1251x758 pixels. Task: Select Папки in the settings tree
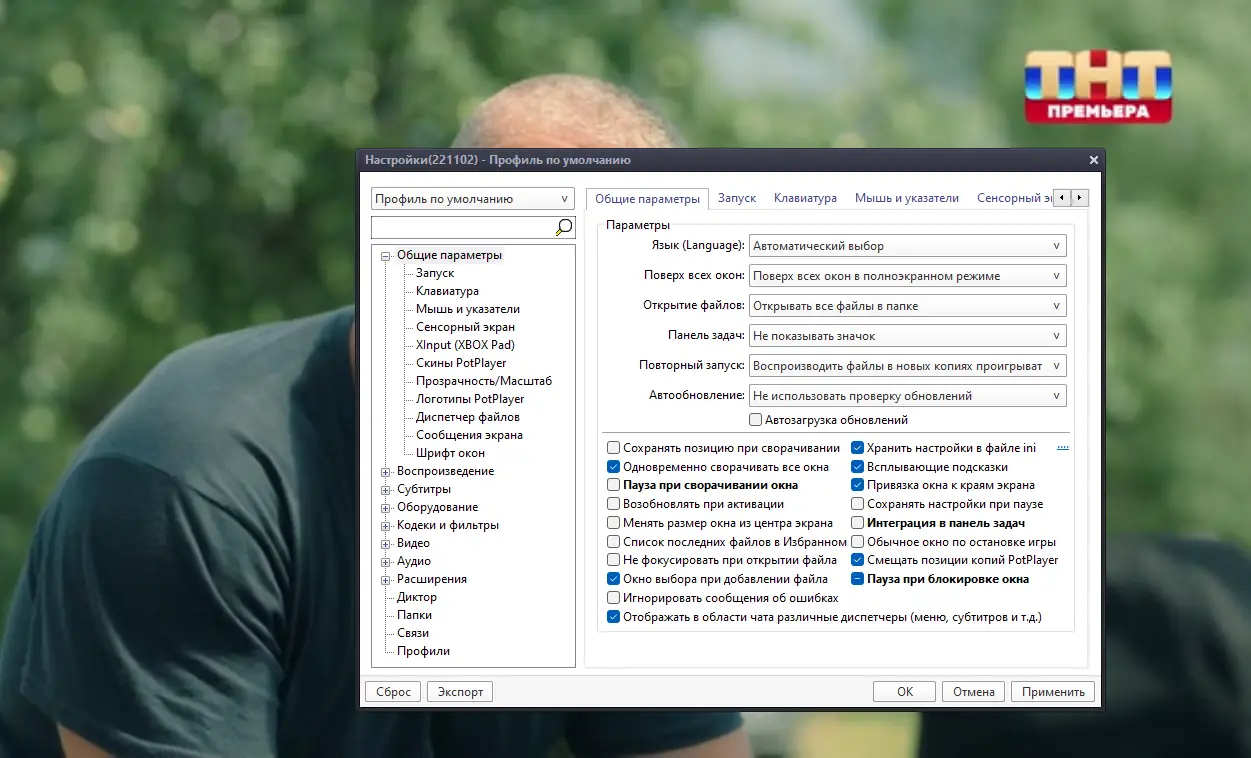pyautogui.click(x=414, y=615)
